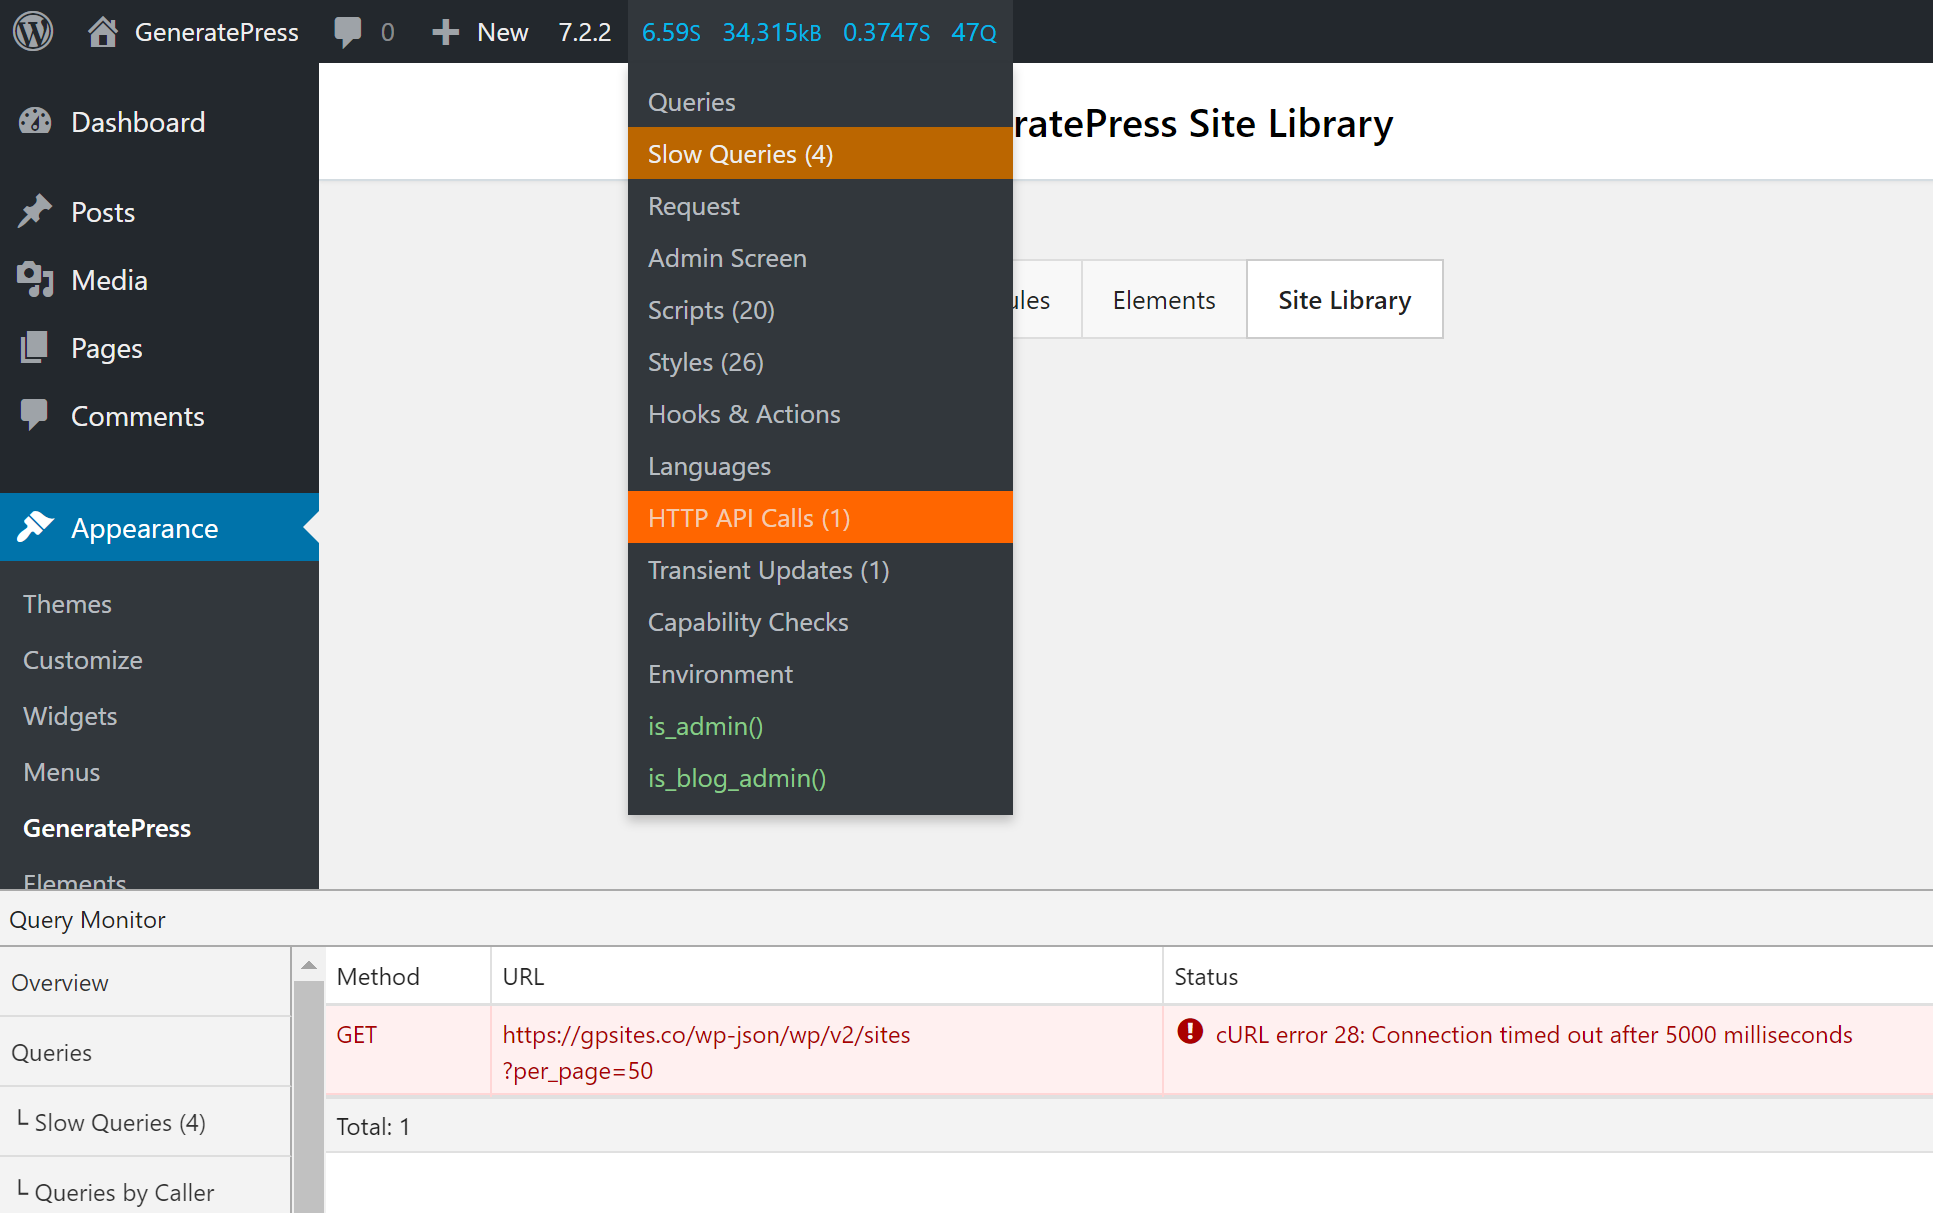Open the Media menu
The height and width of the screenshot is (1213, 1933).
[x=159, y=280]
